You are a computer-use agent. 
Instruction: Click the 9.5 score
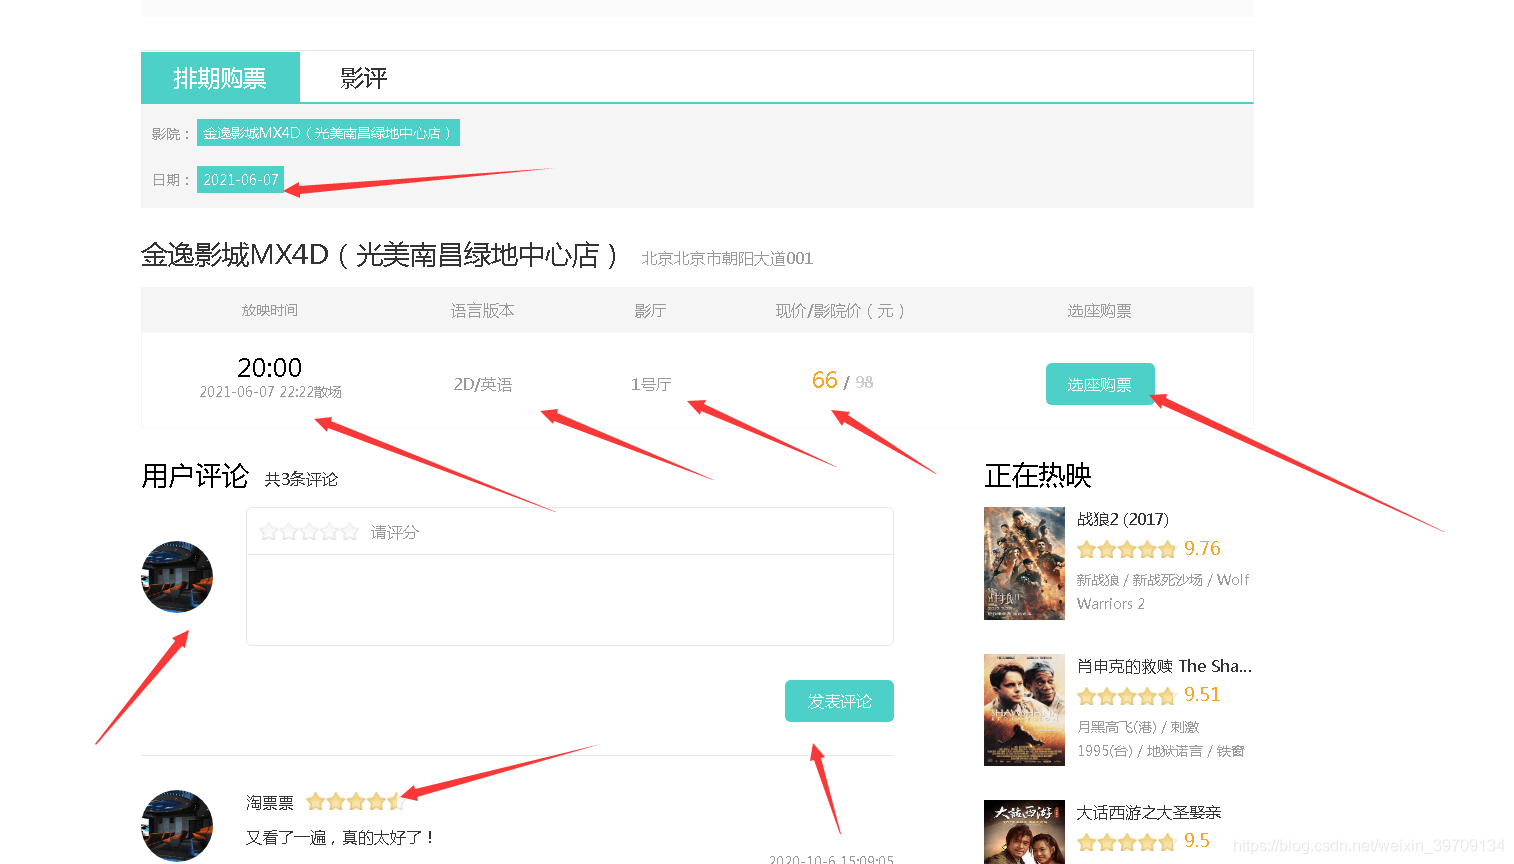[x=1197, y=841]
